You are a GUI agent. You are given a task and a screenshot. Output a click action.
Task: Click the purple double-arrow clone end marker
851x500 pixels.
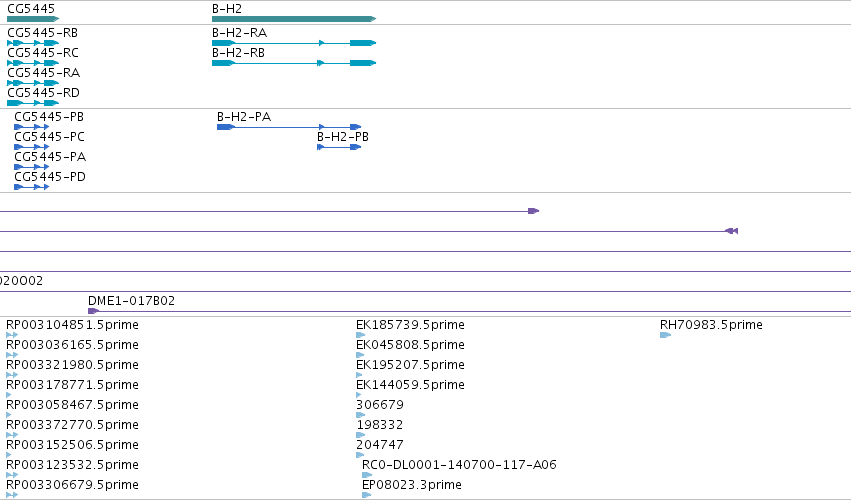[732, 231]
